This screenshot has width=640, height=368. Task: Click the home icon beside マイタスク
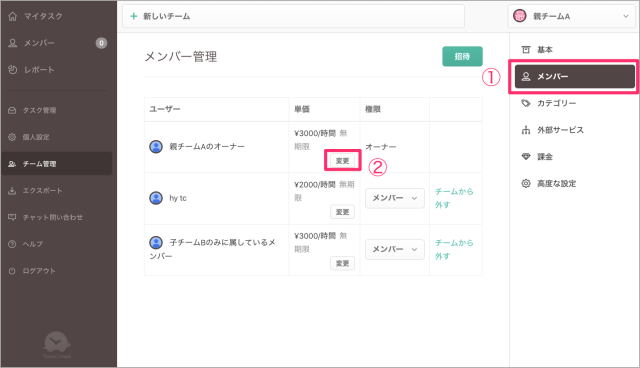pos(13,16)
